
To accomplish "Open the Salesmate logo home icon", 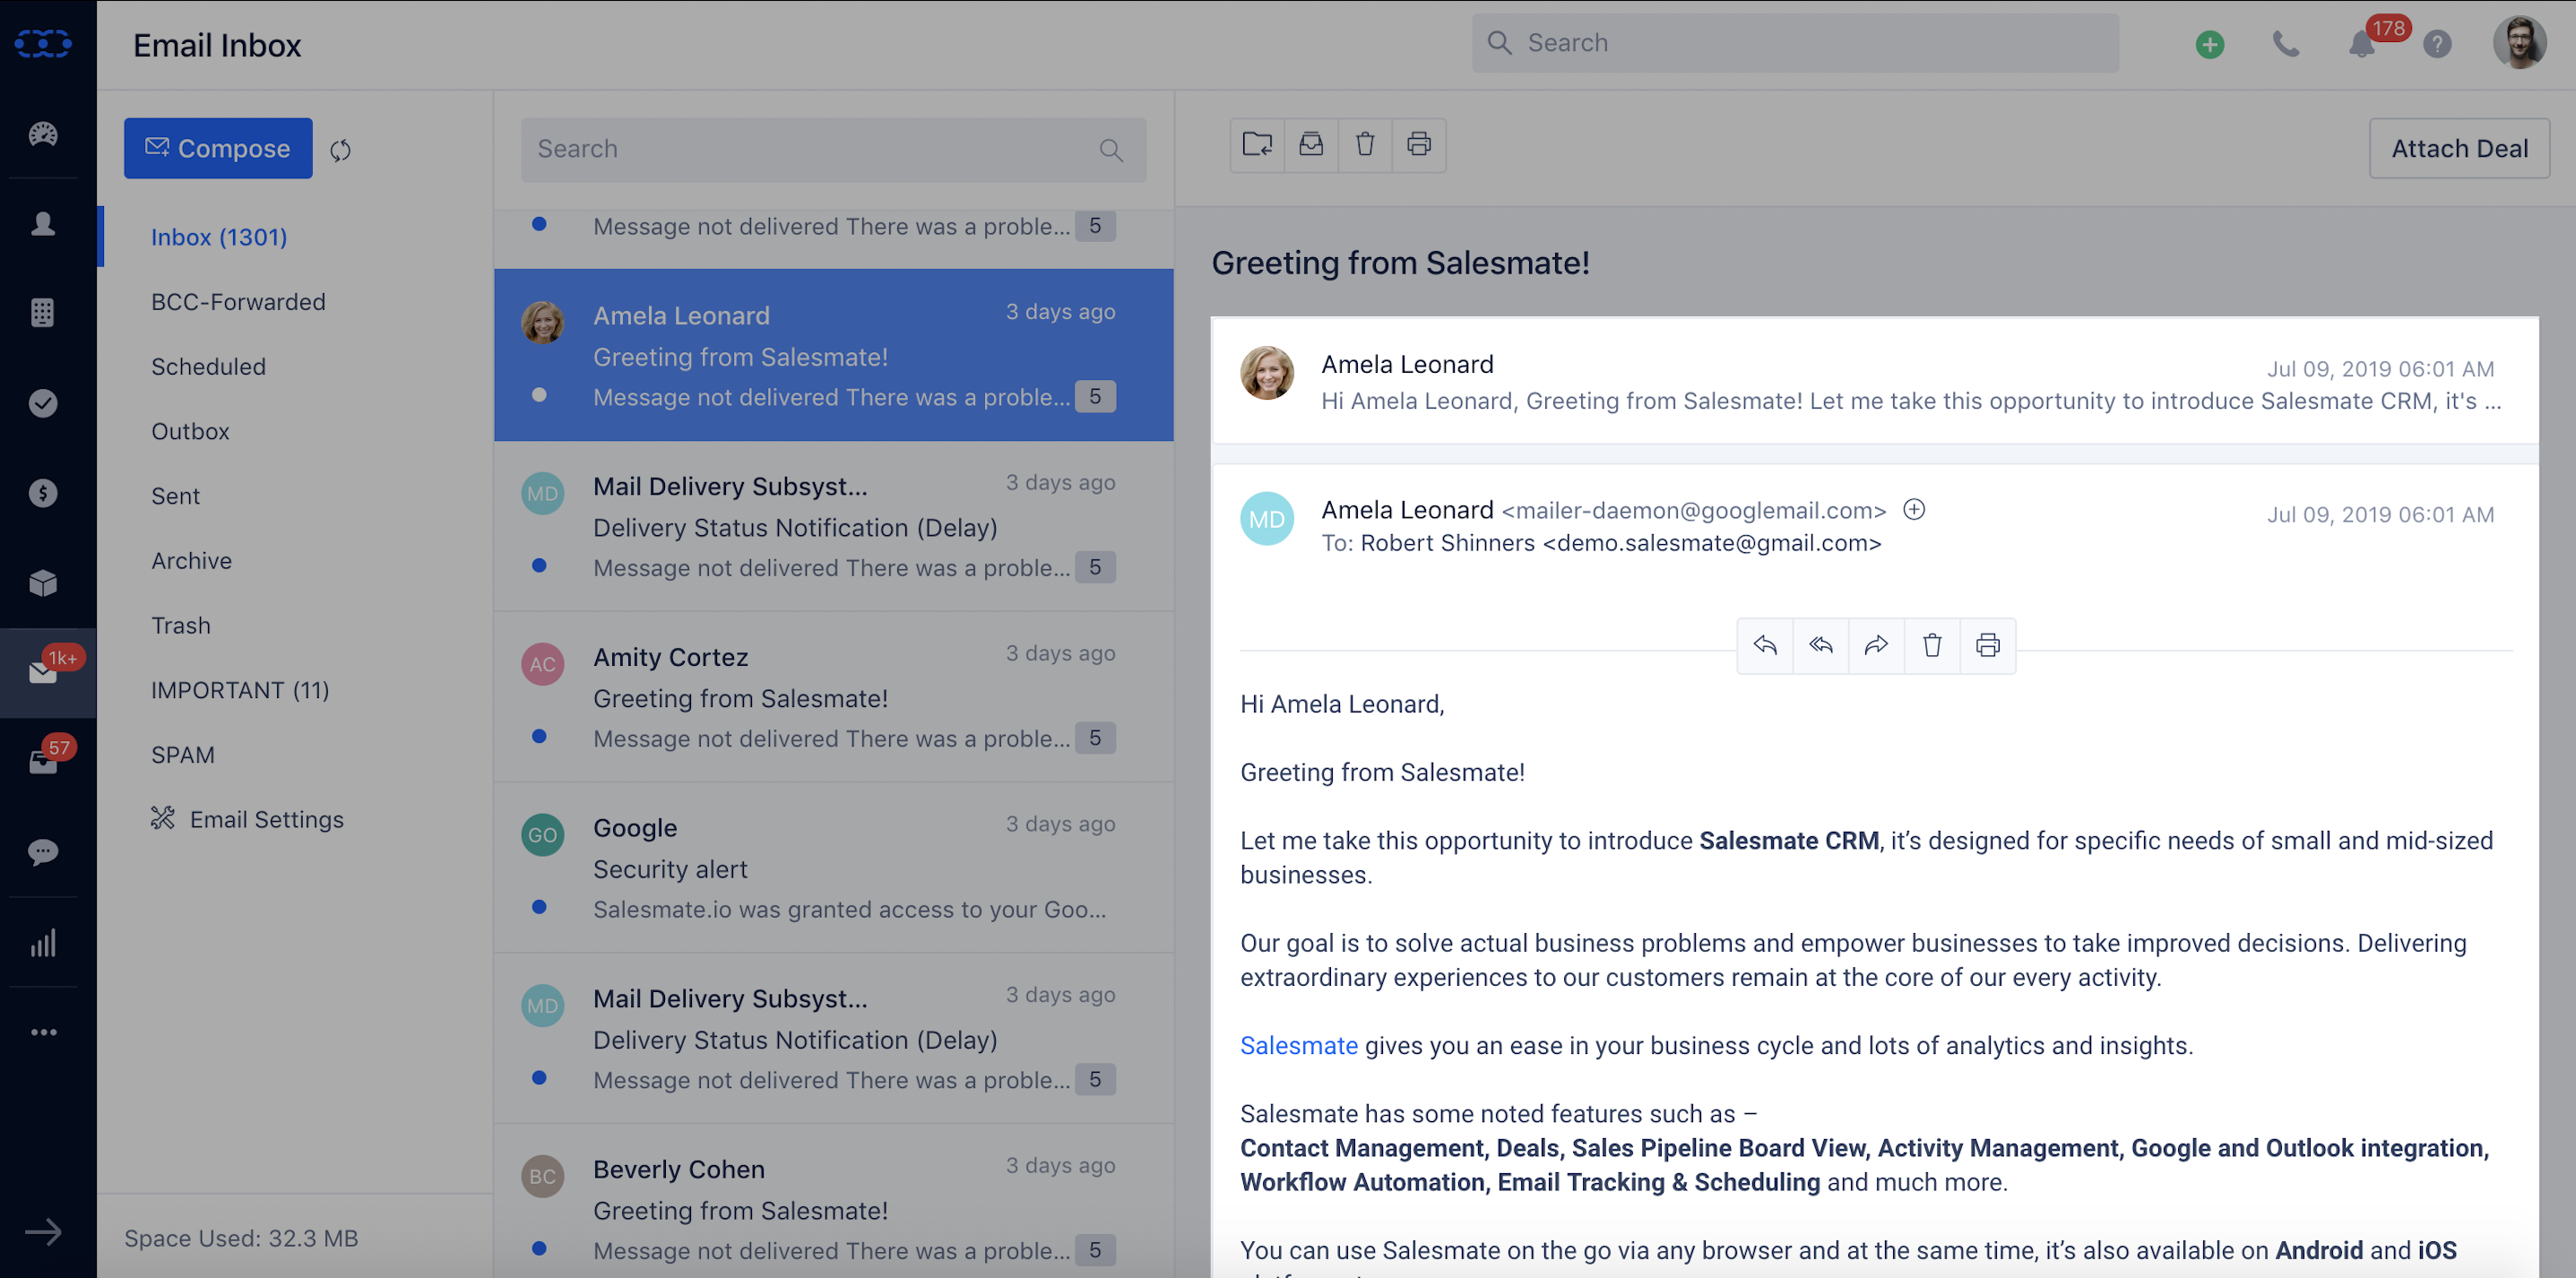I will [43, 44].
